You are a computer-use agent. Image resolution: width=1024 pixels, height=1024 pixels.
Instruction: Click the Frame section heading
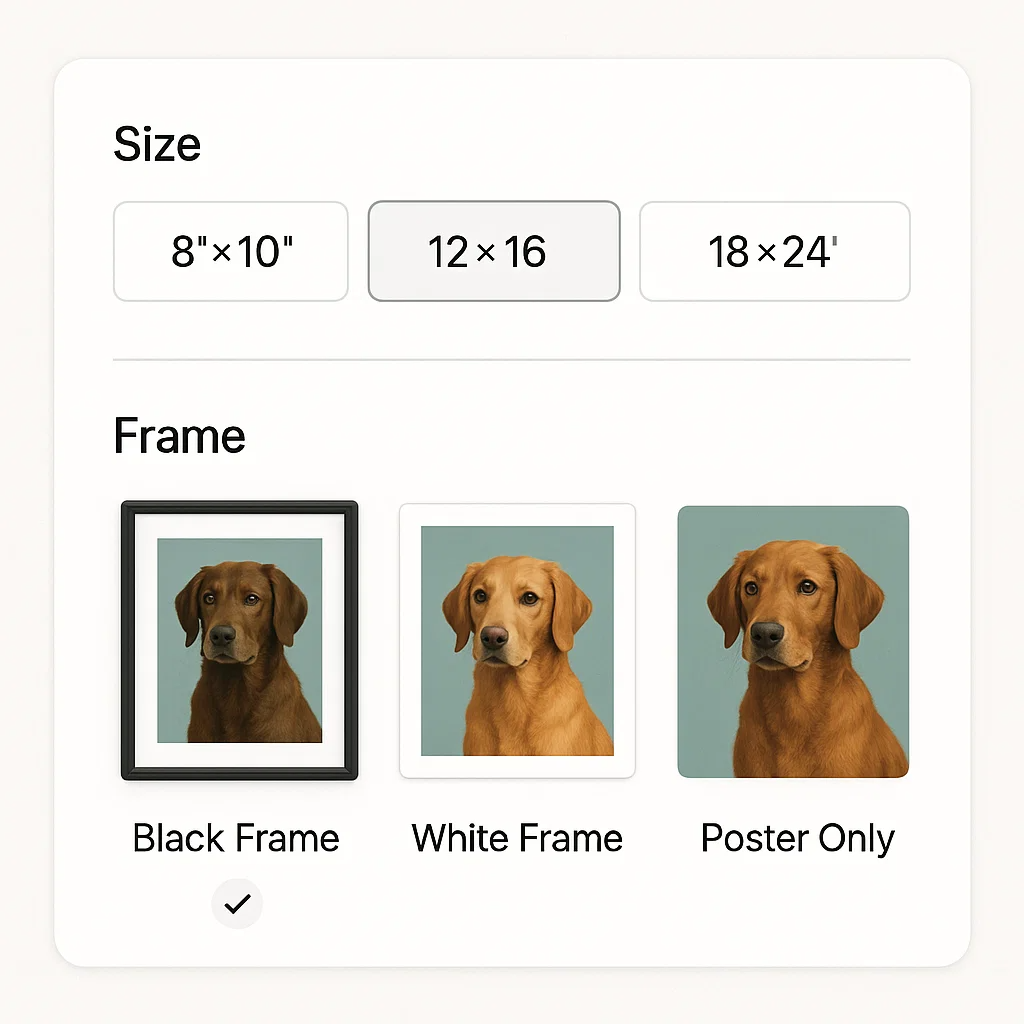click(x=180, y=436)
